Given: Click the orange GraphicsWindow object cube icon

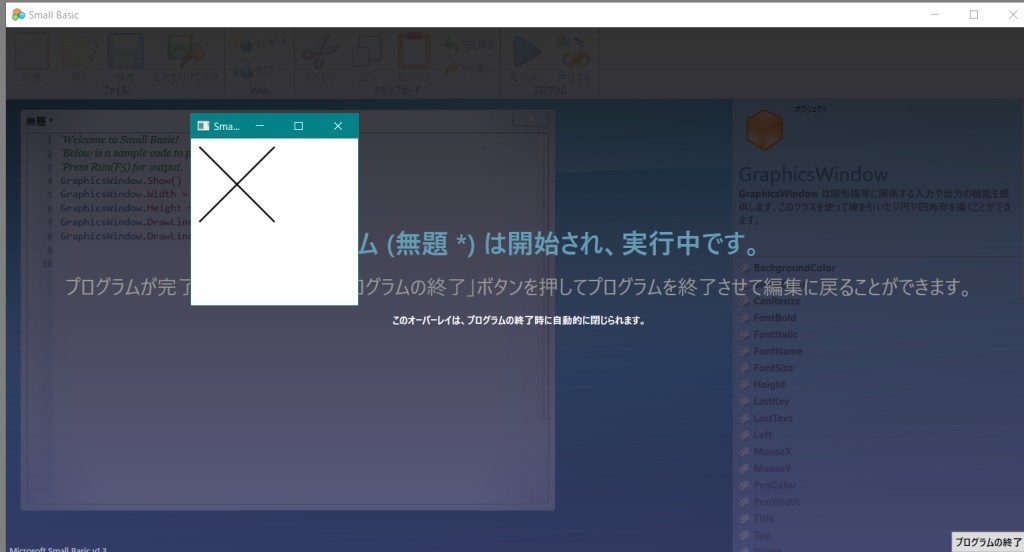Looking at the screenshot, I should [764, 129].
